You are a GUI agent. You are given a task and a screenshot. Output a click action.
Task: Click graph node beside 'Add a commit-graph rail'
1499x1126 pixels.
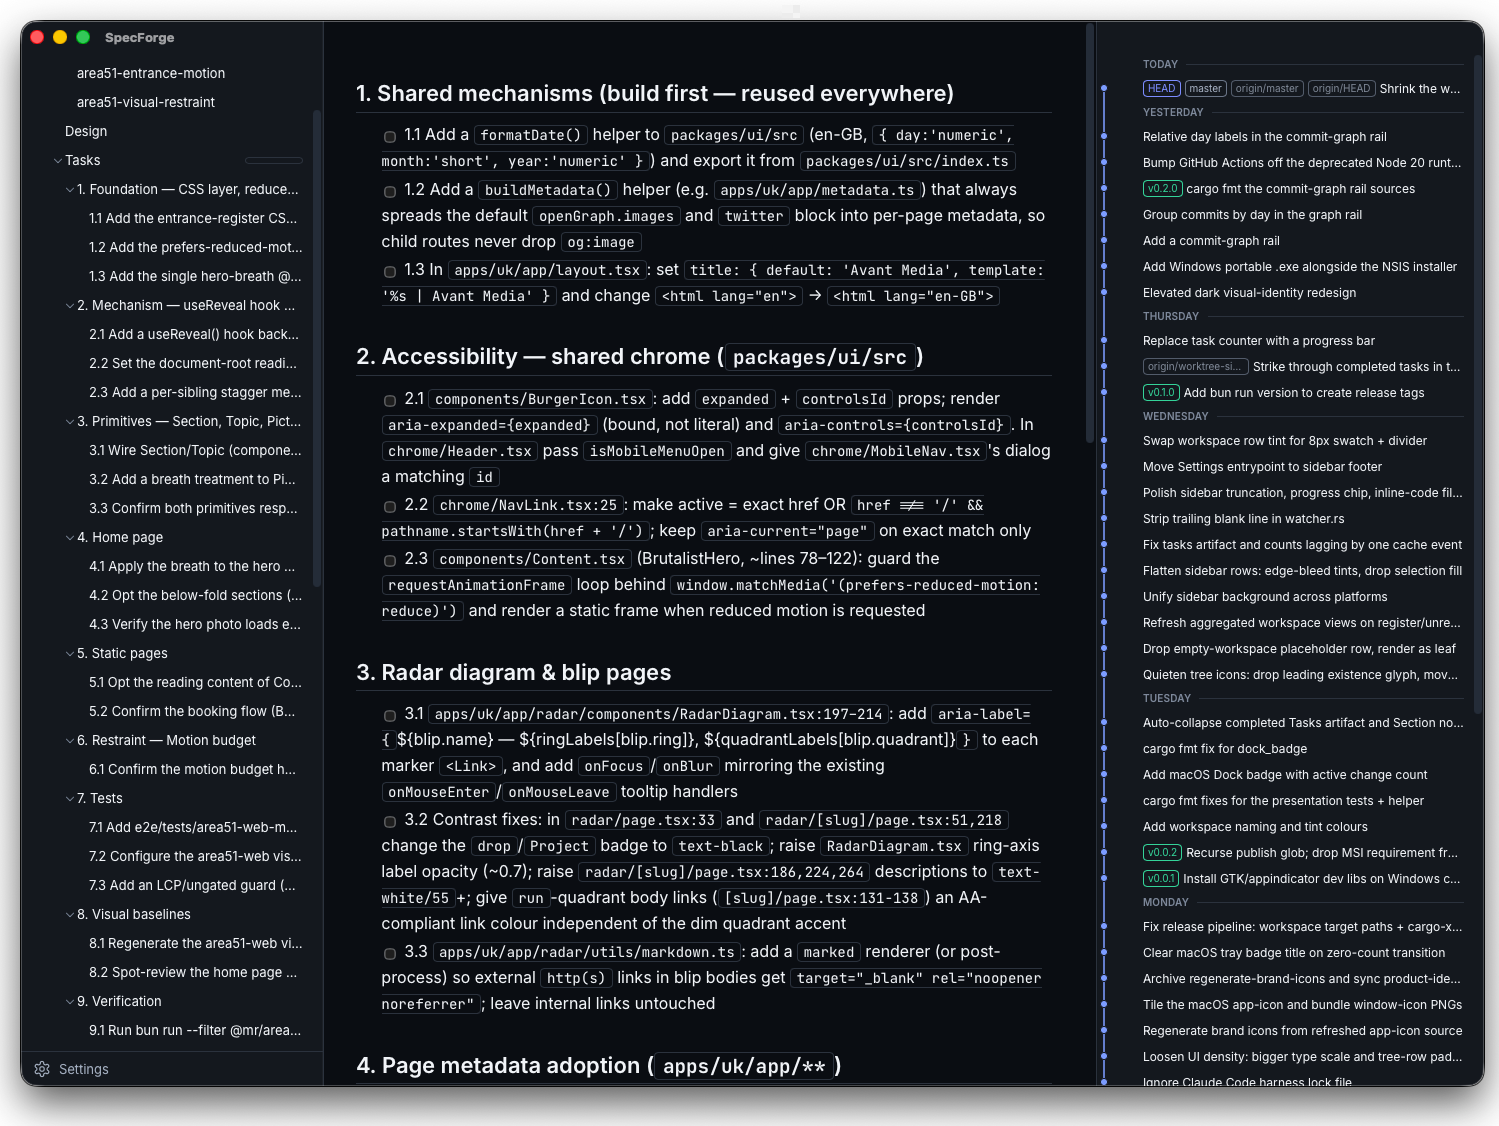pos(1104,240)
